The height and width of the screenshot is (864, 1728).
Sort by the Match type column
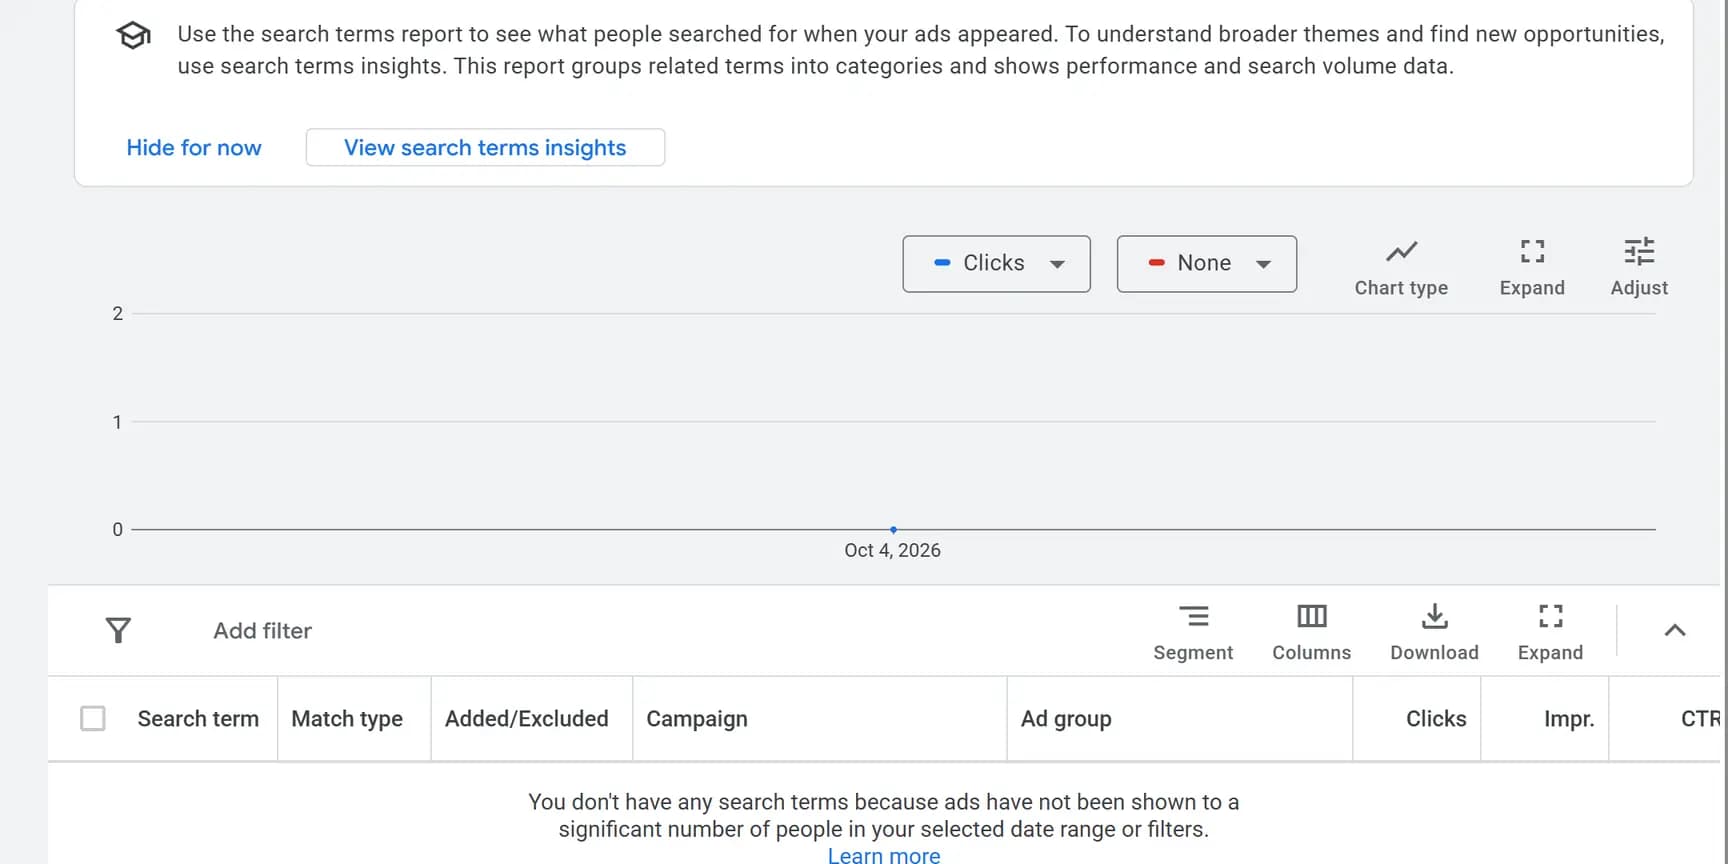tap(347, 719)
